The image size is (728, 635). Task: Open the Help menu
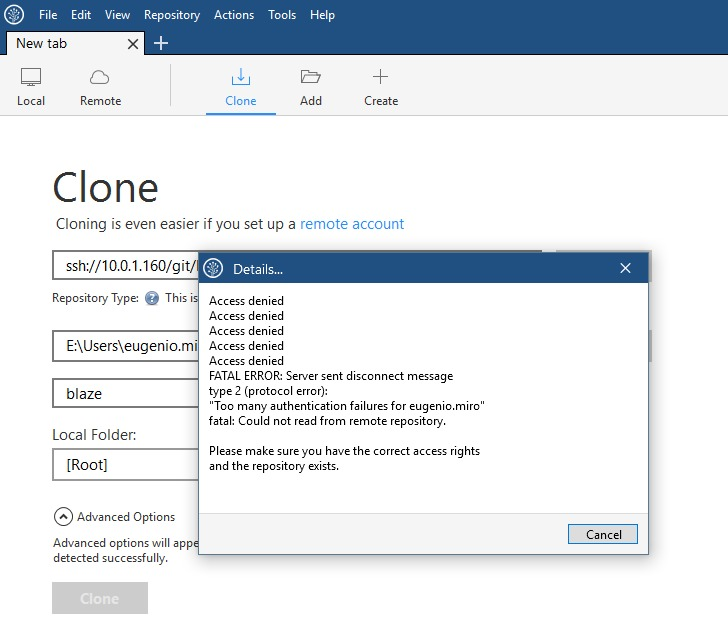click(x=322, y=15)
